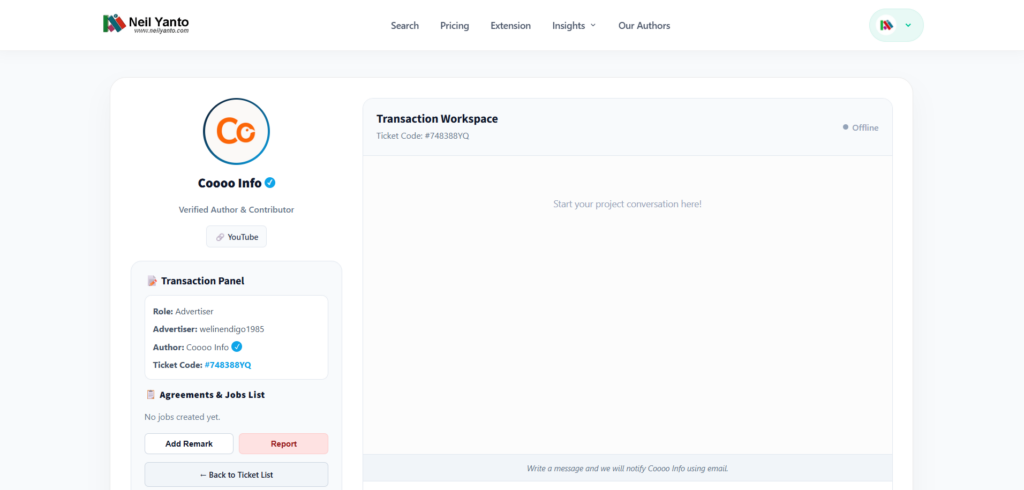Expand the green account dropdown chevron
The height and width of the screenshot is (490, 1024).
[x=908, y=25]
